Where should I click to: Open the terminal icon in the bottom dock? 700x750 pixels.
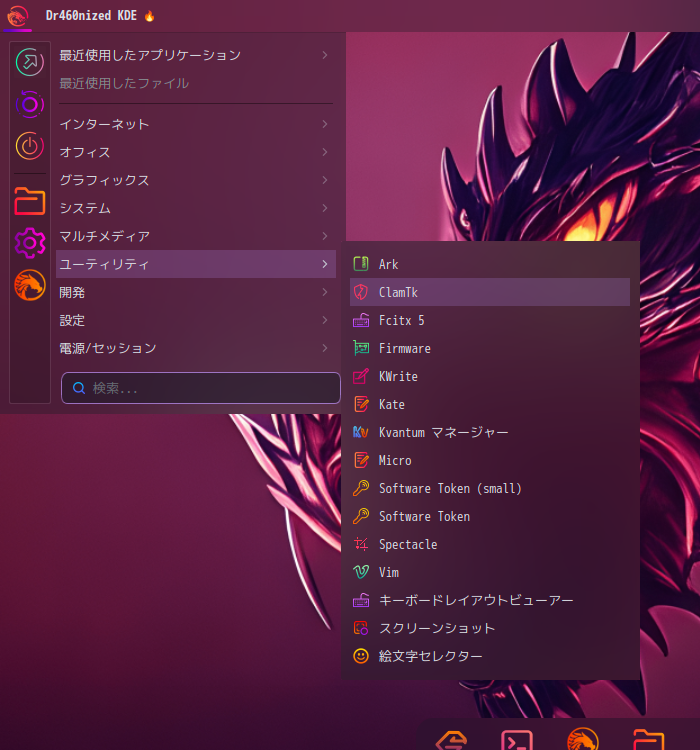click(517, 740)
